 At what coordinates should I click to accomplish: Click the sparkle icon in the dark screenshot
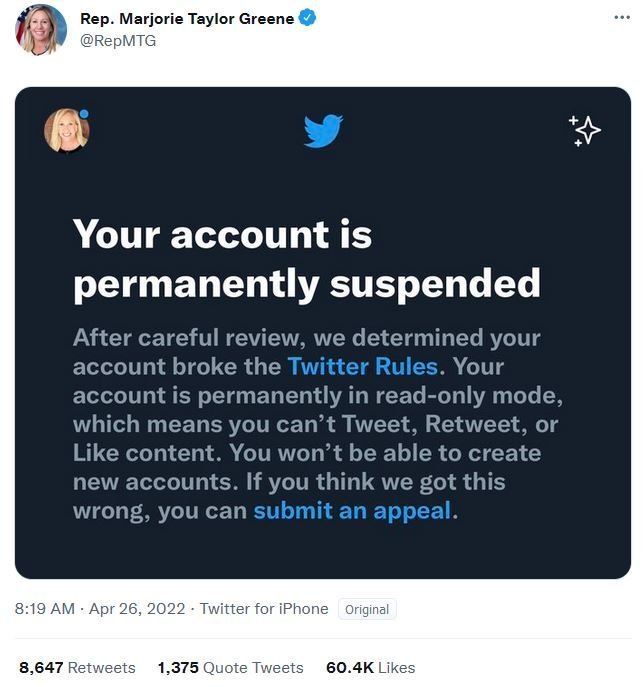point(585,130)
